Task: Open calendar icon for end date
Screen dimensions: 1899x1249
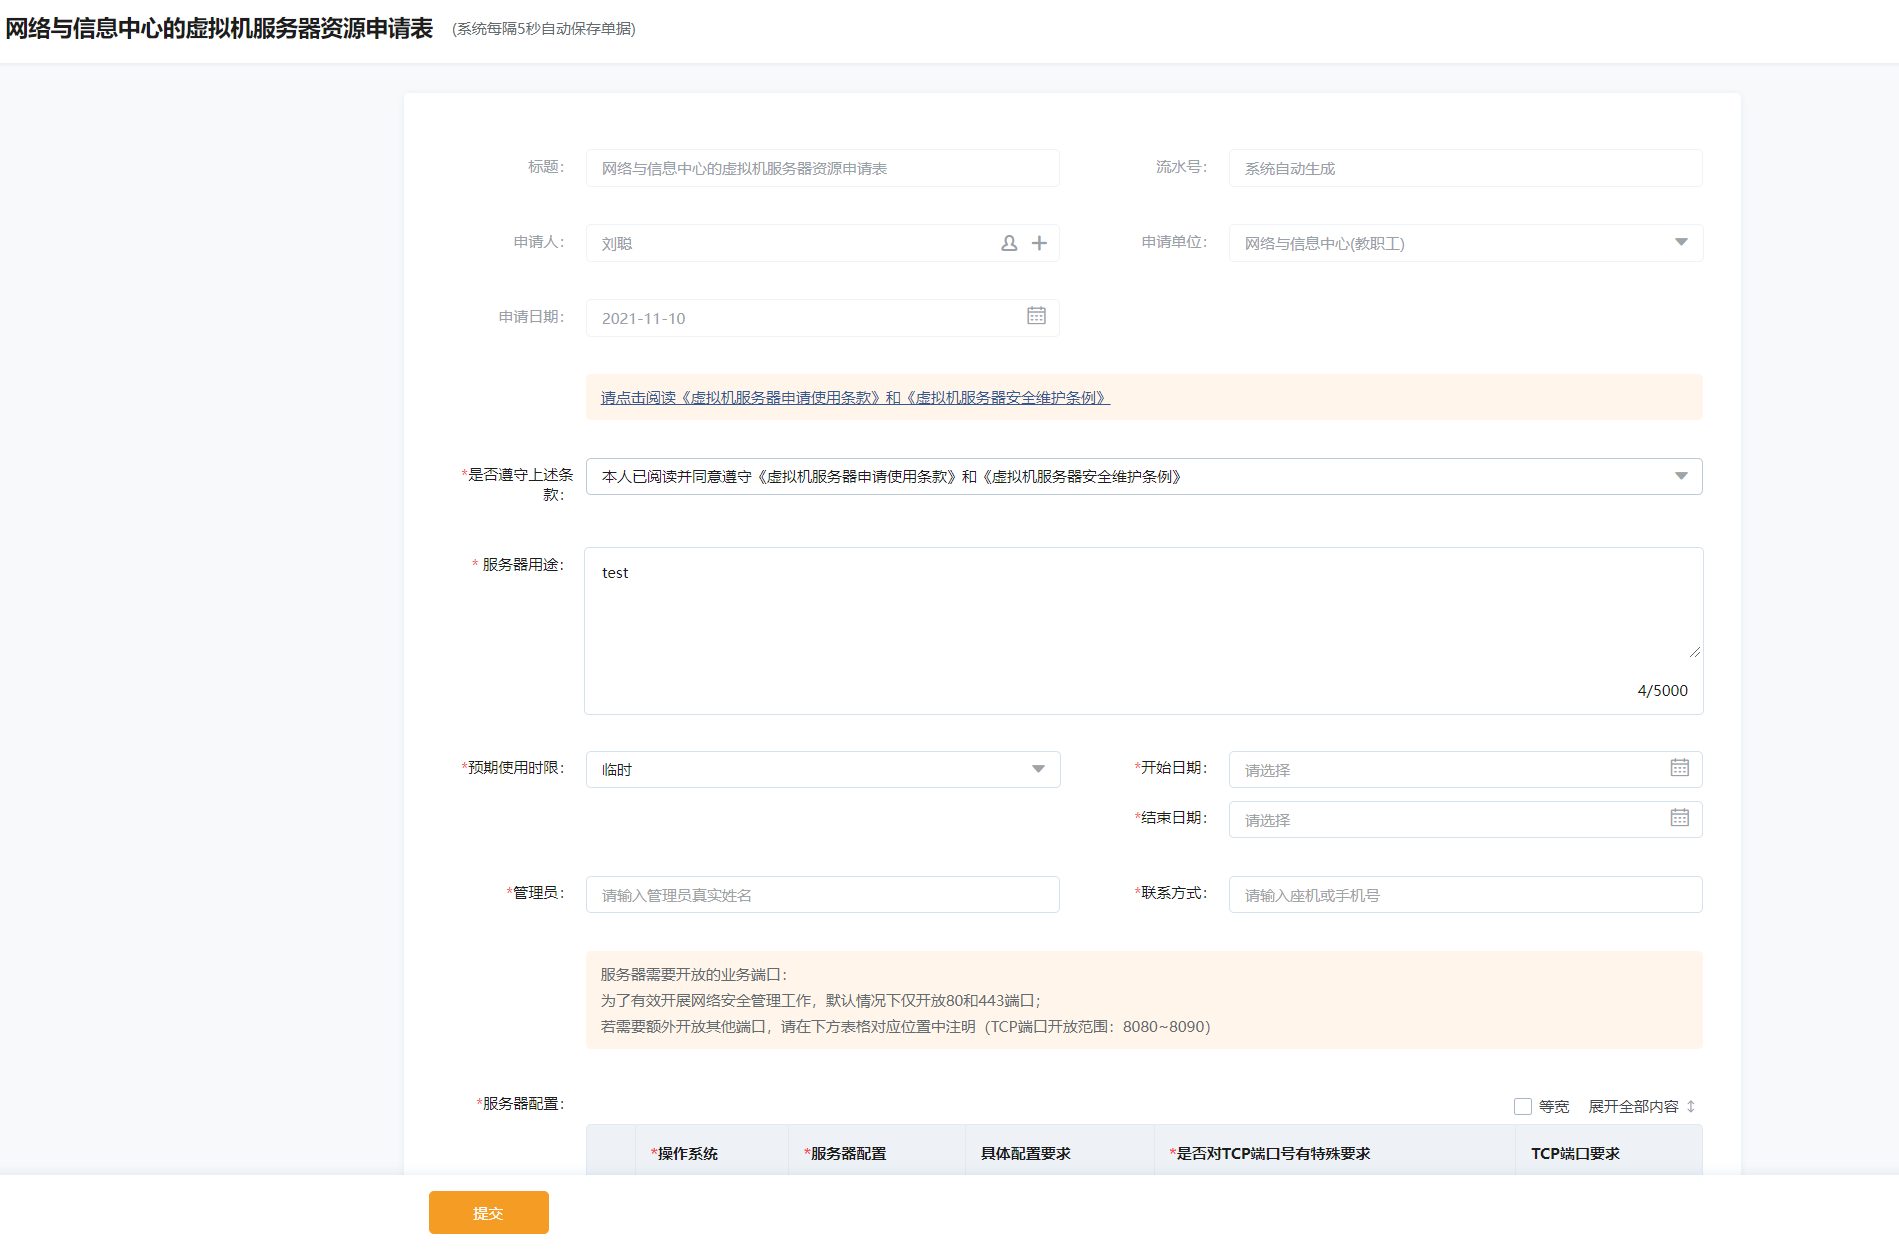Action: (x=1679, y=818)
